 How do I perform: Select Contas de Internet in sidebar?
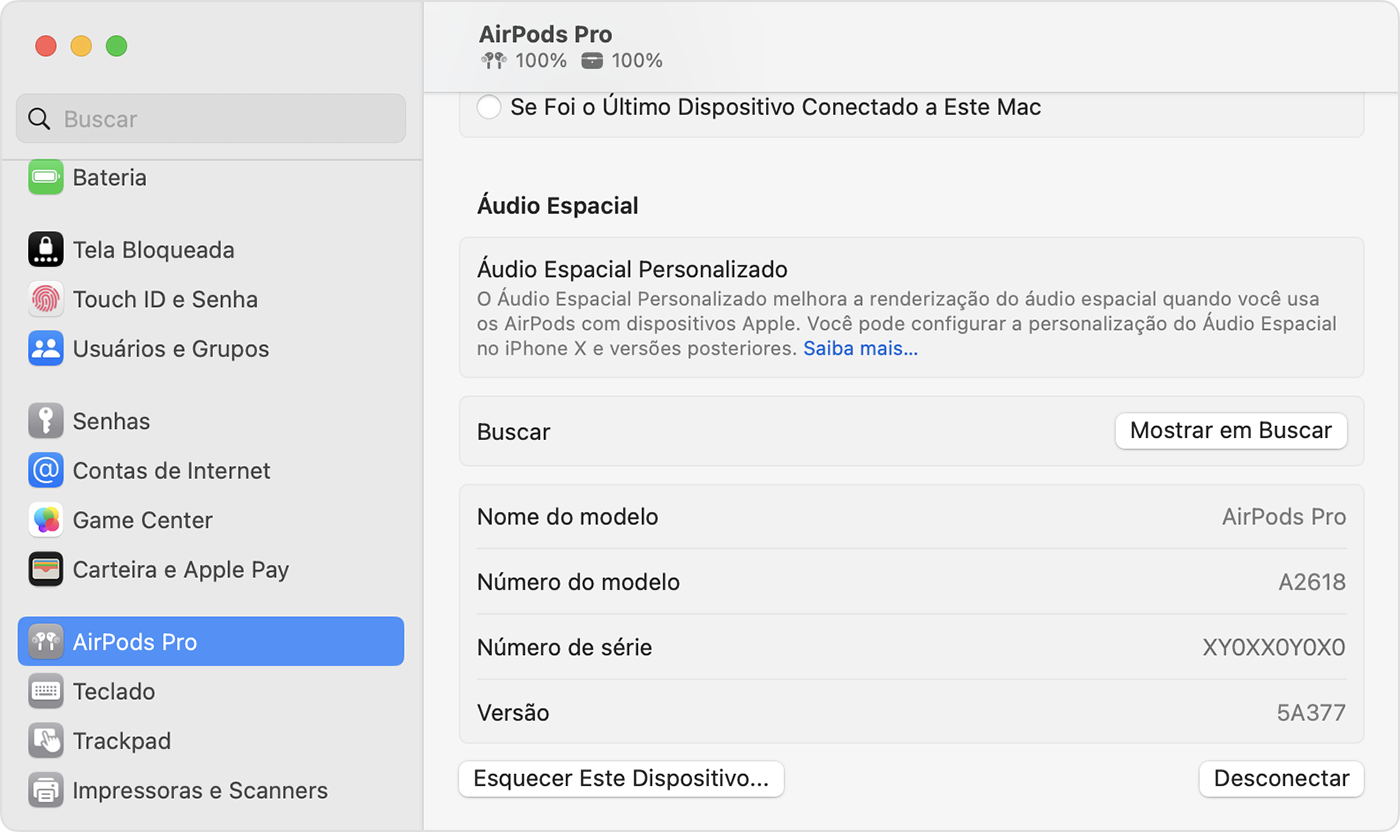click(210, 470)
